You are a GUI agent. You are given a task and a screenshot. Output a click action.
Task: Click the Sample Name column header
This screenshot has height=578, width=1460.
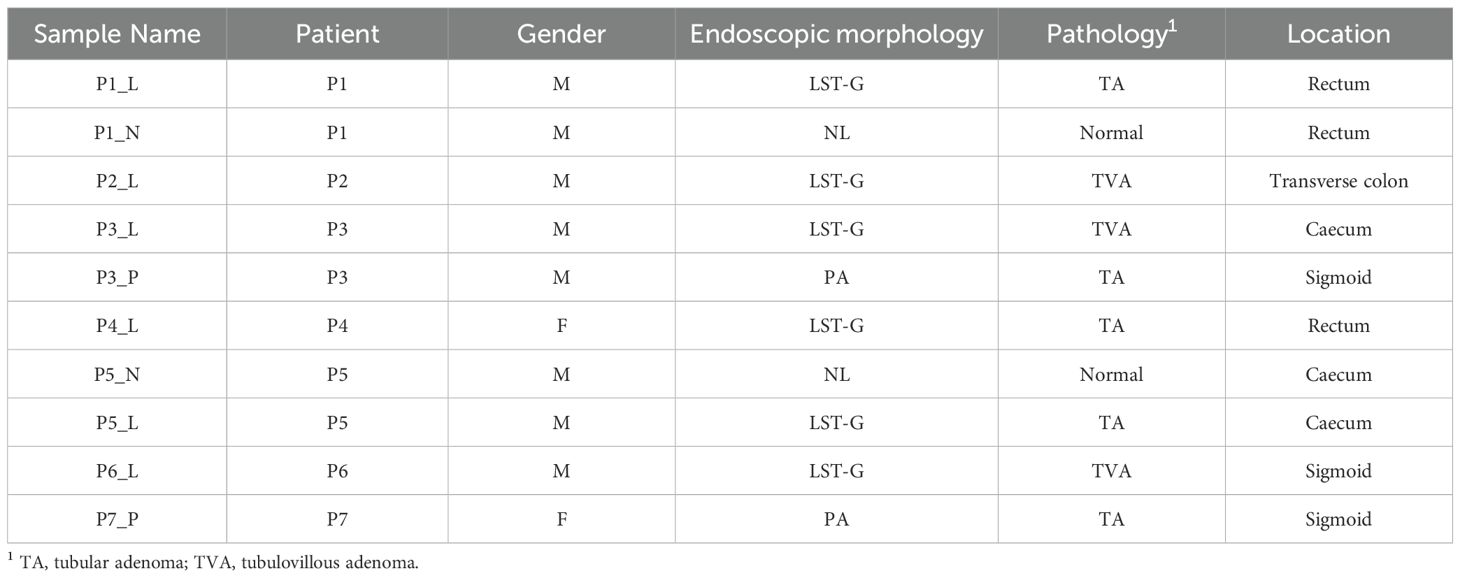tap(117, 34)
